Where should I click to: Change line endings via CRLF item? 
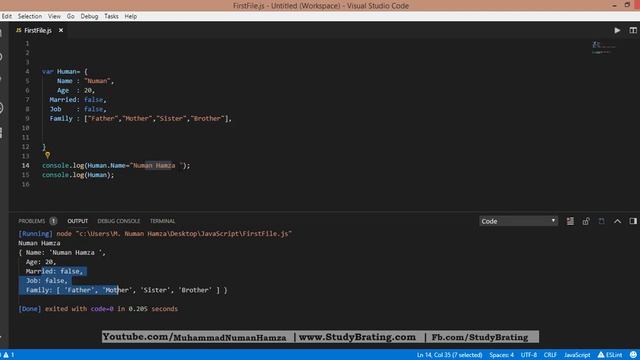(550, 355)
